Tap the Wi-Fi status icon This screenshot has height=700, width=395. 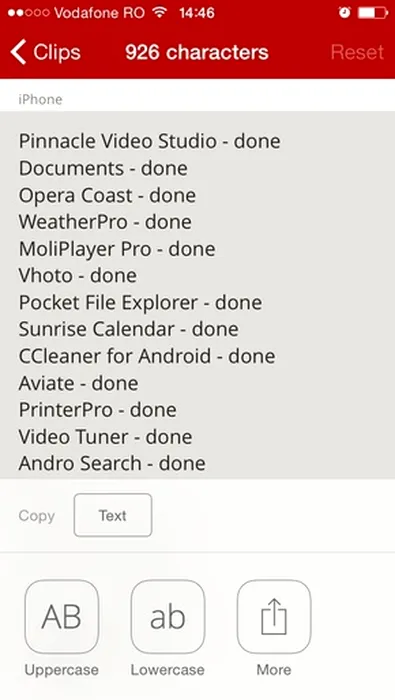159,12
